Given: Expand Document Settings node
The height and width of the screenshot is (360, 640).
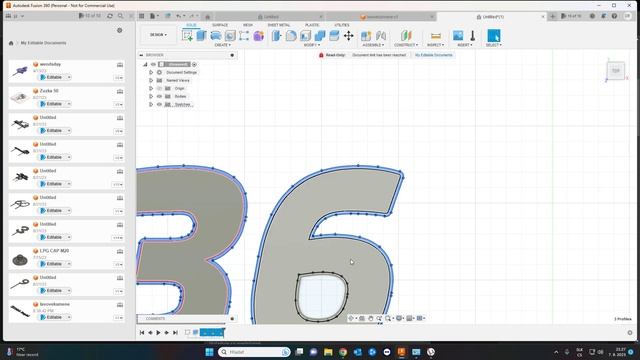Looking at the screenshot, I should tap(151, 72).
